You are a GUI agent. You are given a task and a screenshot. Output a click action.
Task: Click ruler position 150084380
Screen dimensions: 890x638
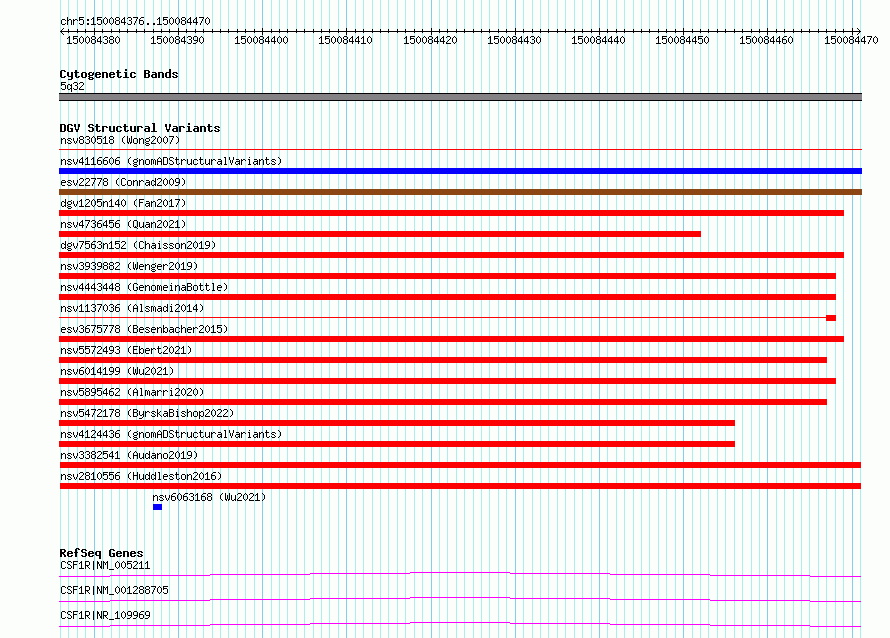tap(93, 40)
